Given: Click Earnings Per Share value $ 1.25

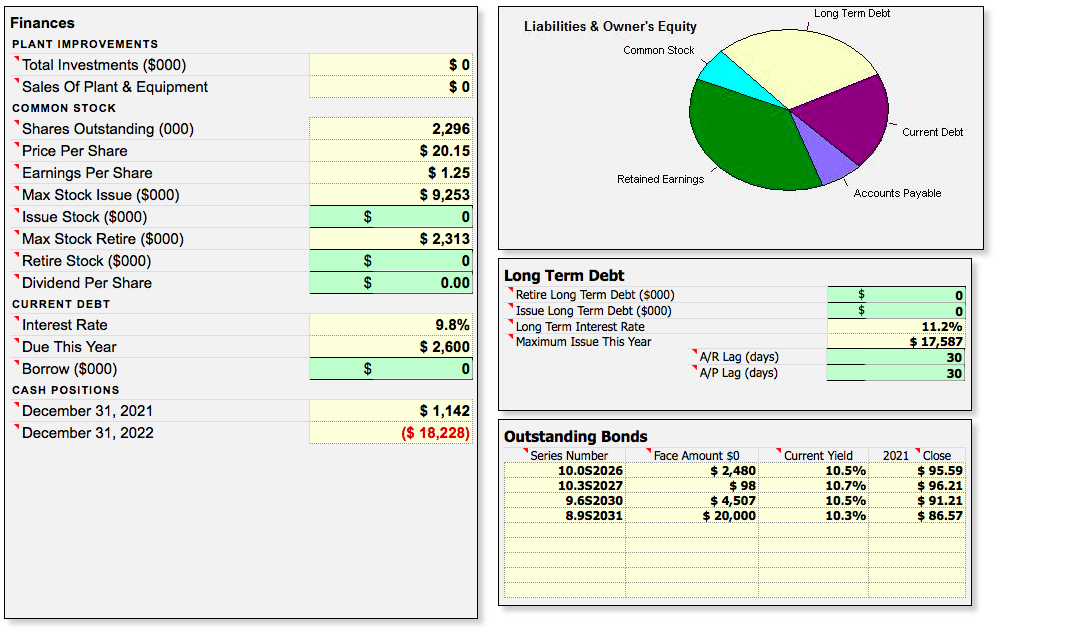Looking at the screenshot, I should pos(391,173).
